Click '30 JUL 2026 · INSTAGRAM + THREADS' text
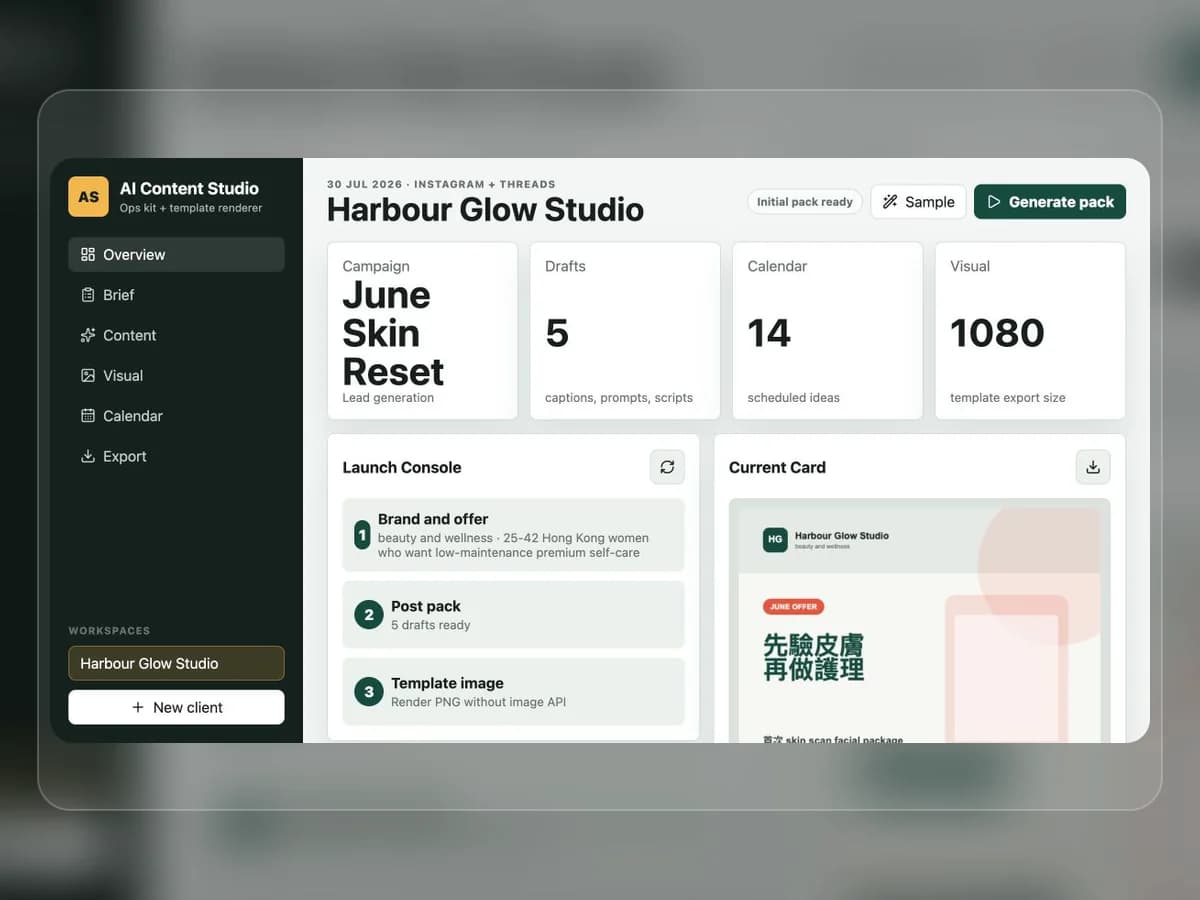This screenshot has height=900, width=1200. [441, 184]
